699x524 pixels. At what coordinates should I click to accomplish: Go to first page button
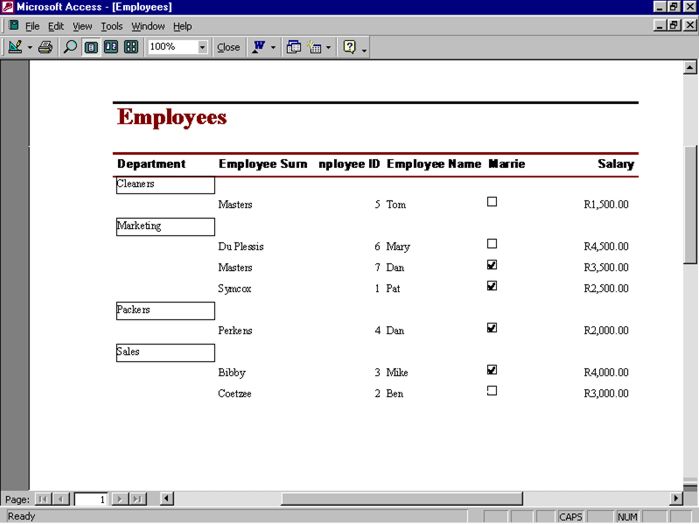(x=43, y=499)
